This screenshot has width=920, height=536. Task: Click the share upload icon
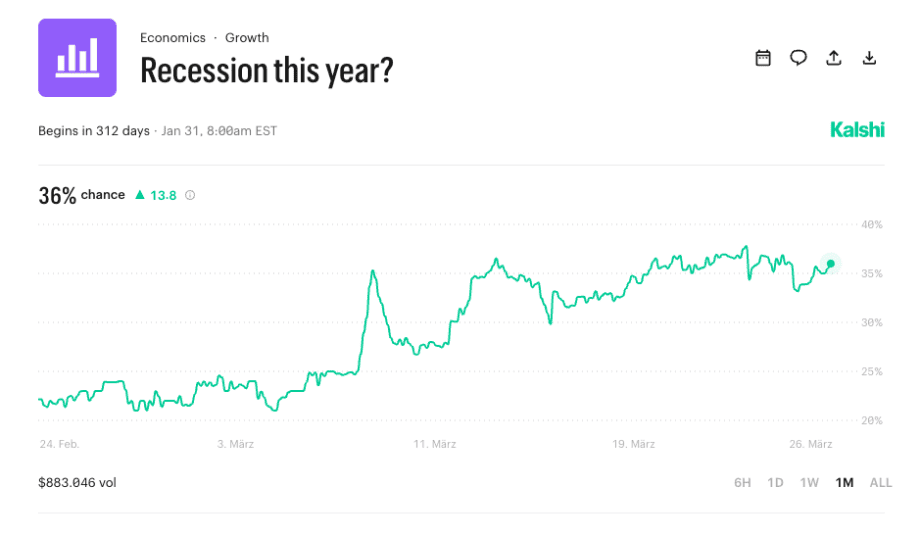[x=834, y=58]
